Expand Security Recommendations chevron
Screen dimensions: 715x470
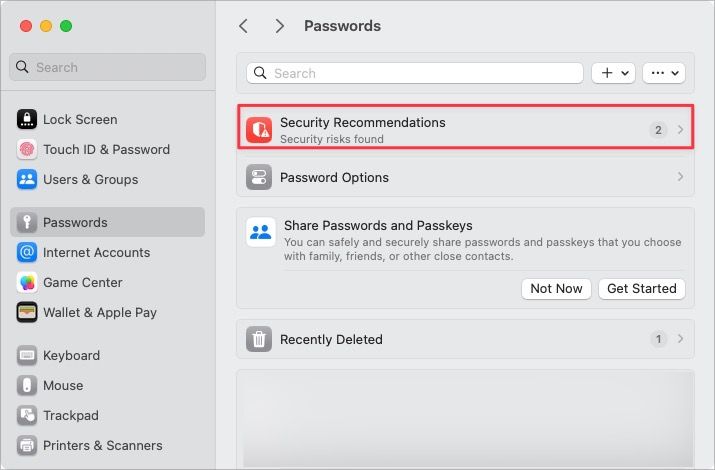(x=680, y=130)
